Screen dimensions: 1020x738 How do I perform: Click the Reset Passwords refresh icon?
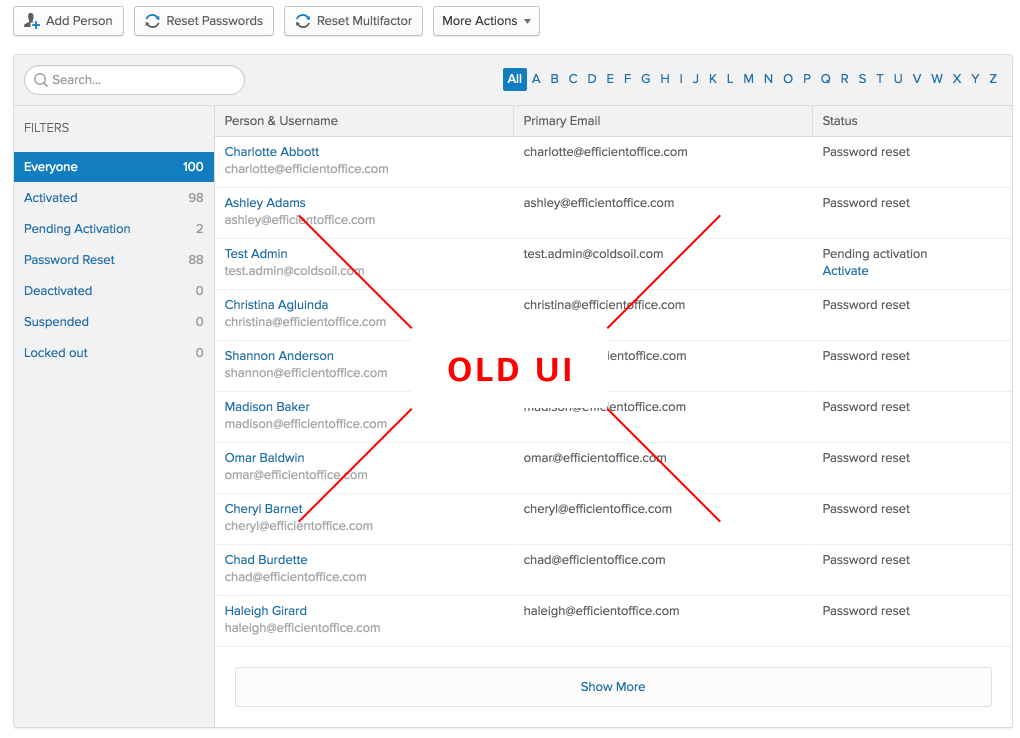152,20
